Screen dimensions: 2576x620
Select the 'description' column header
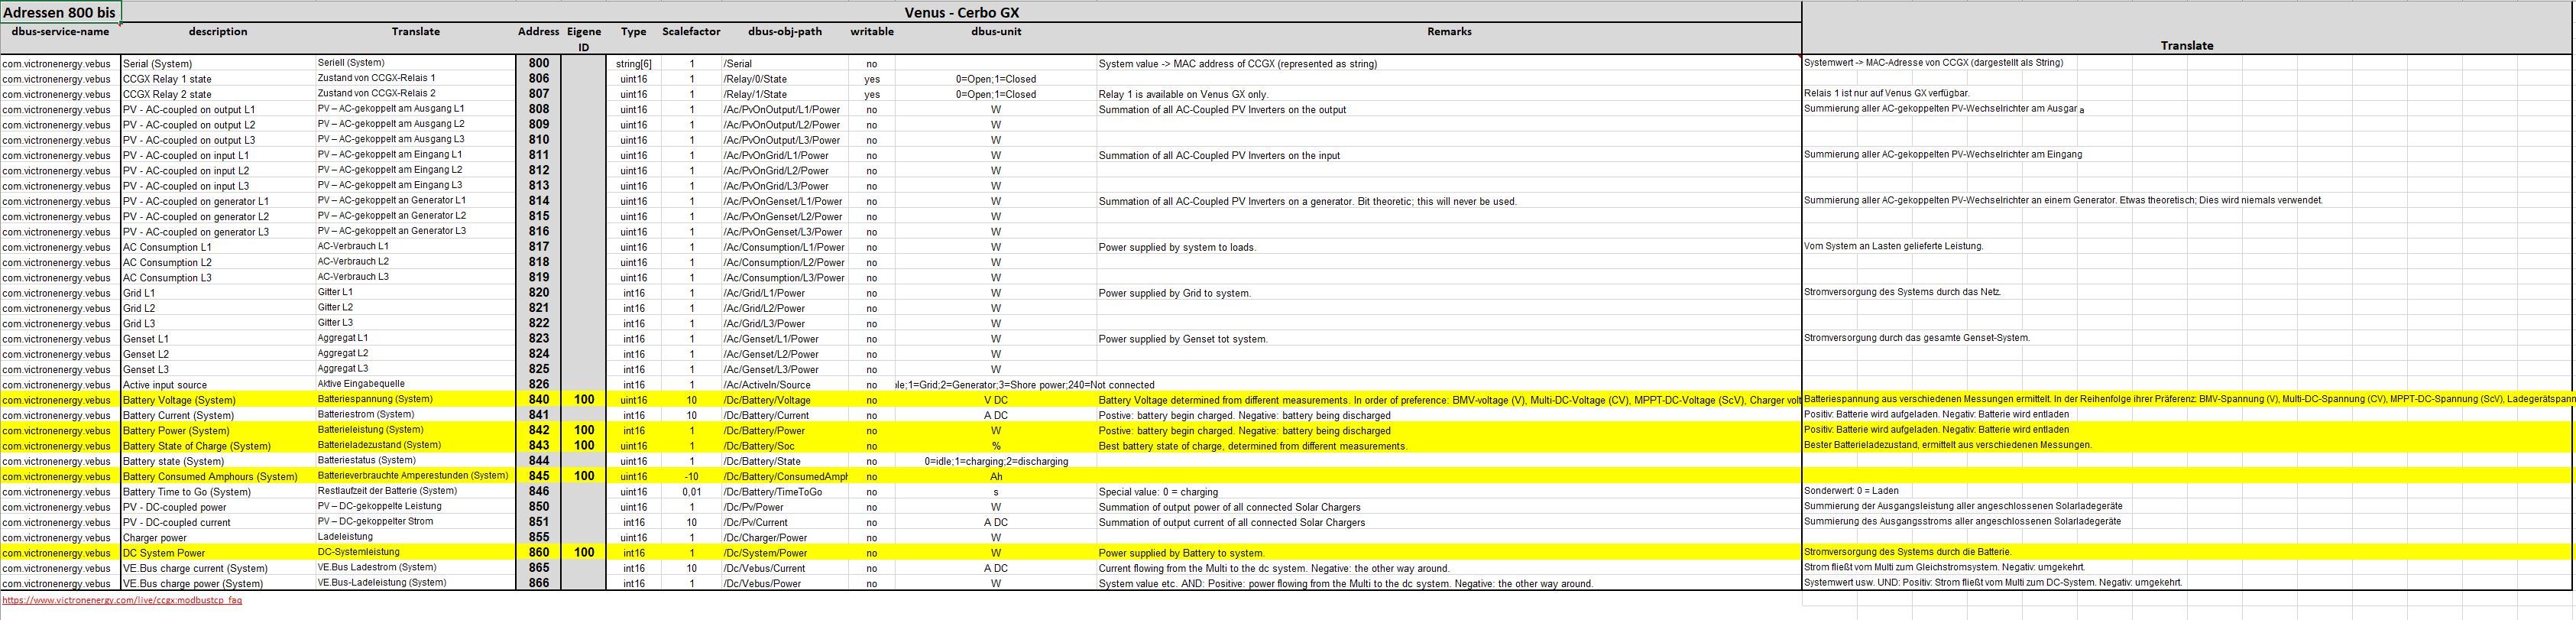click(217, 32)
